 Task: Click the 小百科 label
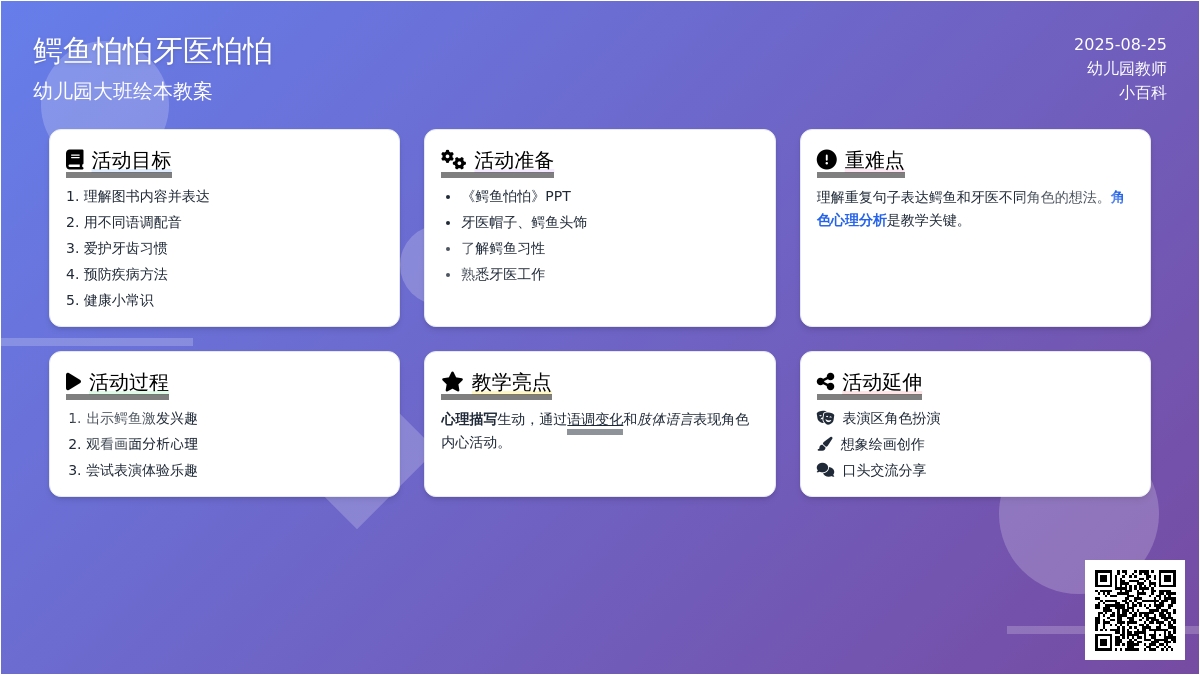(1143, 92)
